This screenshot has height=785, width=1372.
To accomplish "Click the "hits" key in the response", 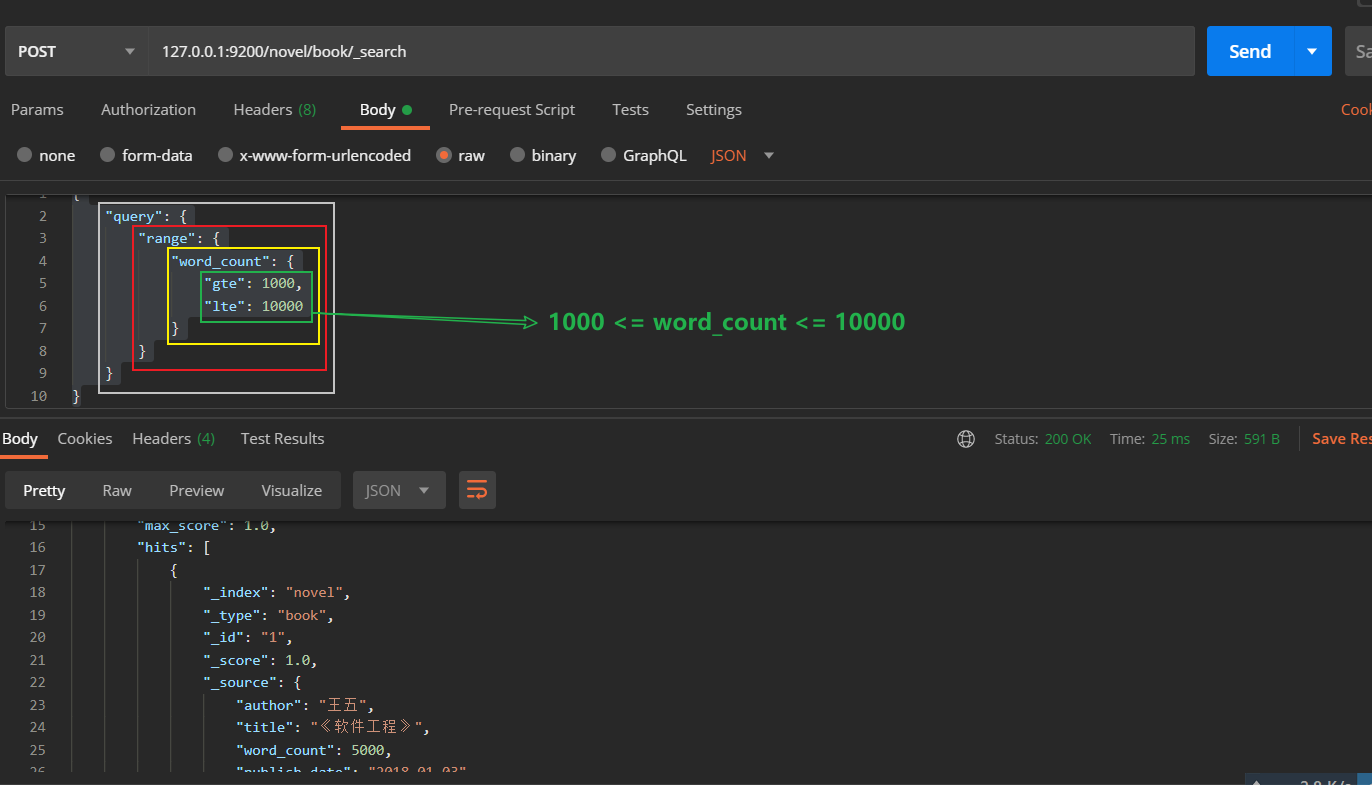I will 163,547.
